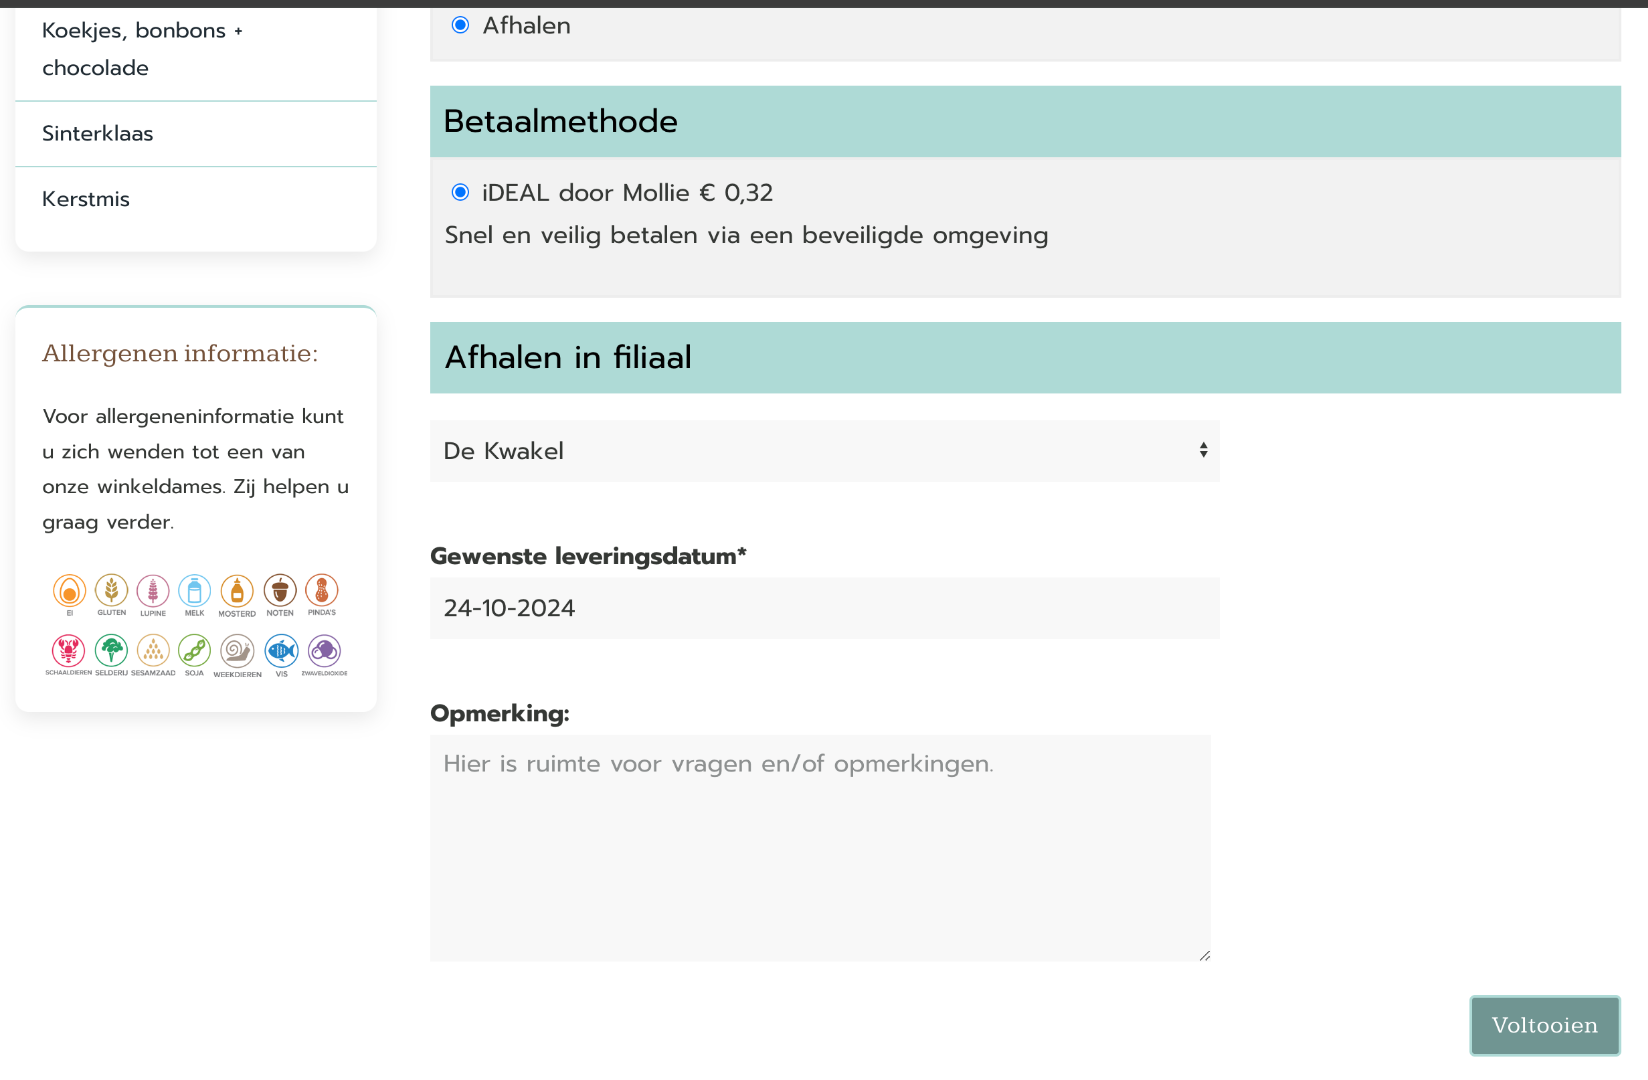The image size is (1648, 1080).
Task: Open the Sinterklaas category
Action: [98, 134]
